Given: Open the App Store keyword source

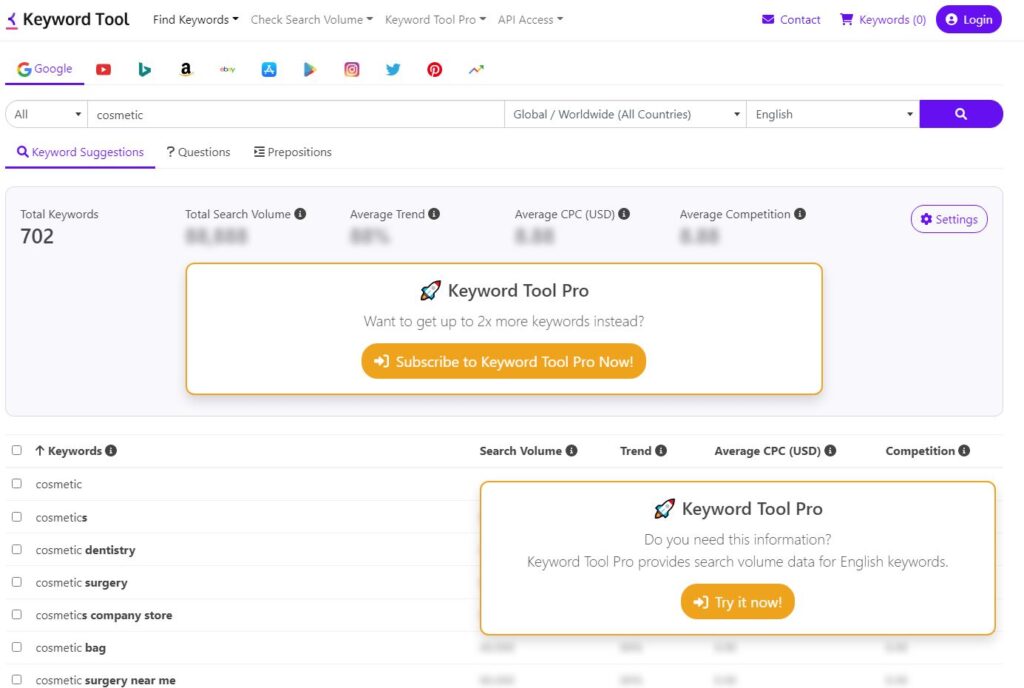Looking at the screenshot, I should [269, 70].
